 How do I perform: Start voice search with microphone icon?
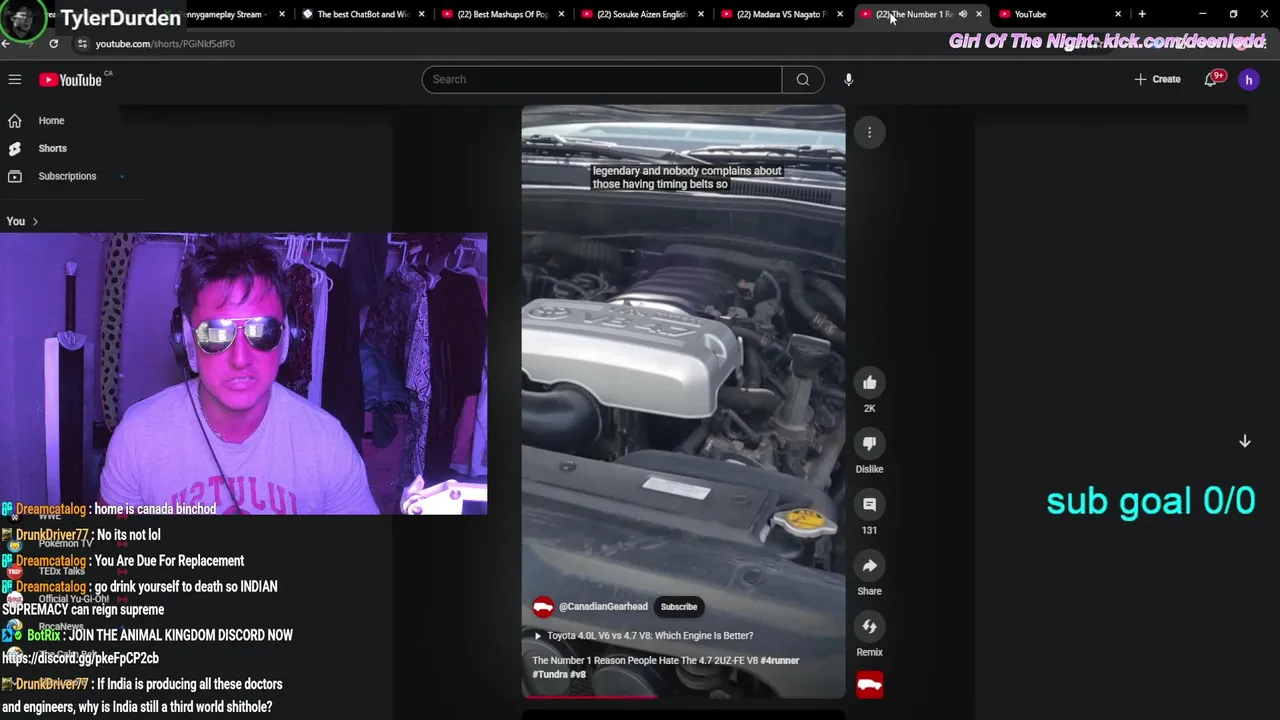click(849, 79)
